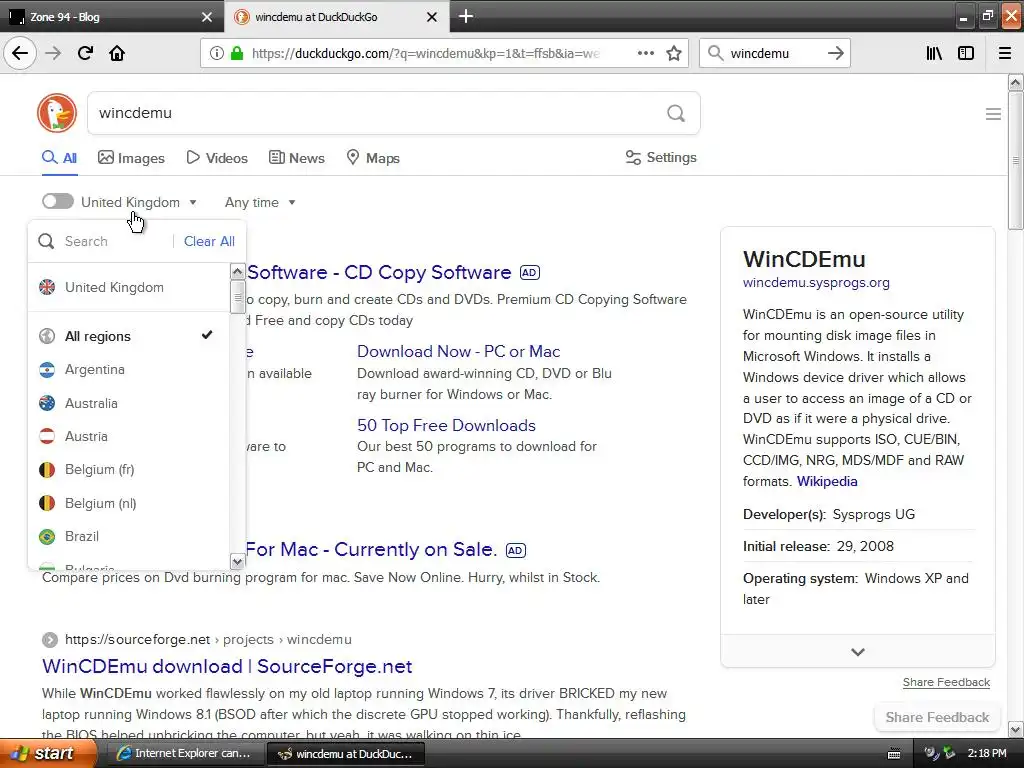This screenshot has height=768, width=1024.
Task: Open WinCDEmu download SourceForge.net result
Action: (227, 666)
